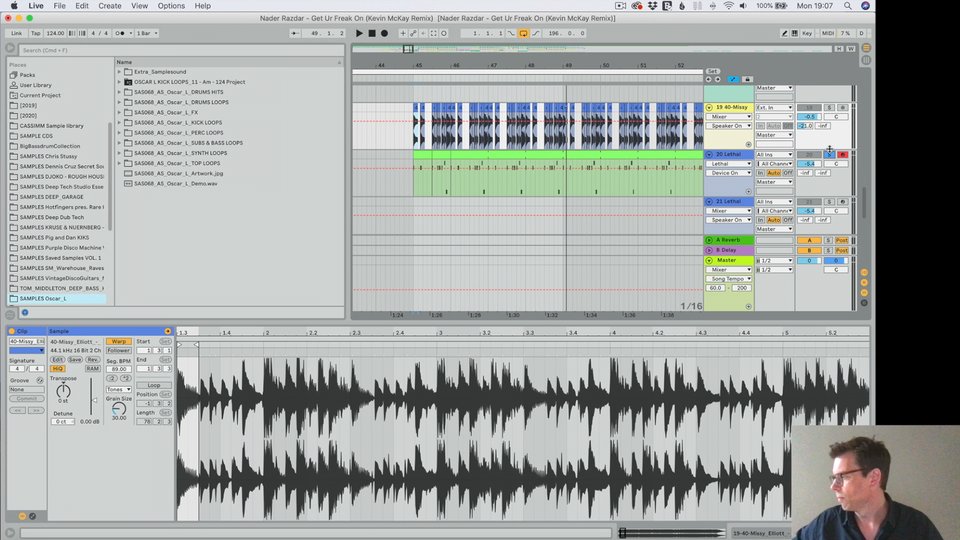Click the Transpose knob

pos(63,391)
